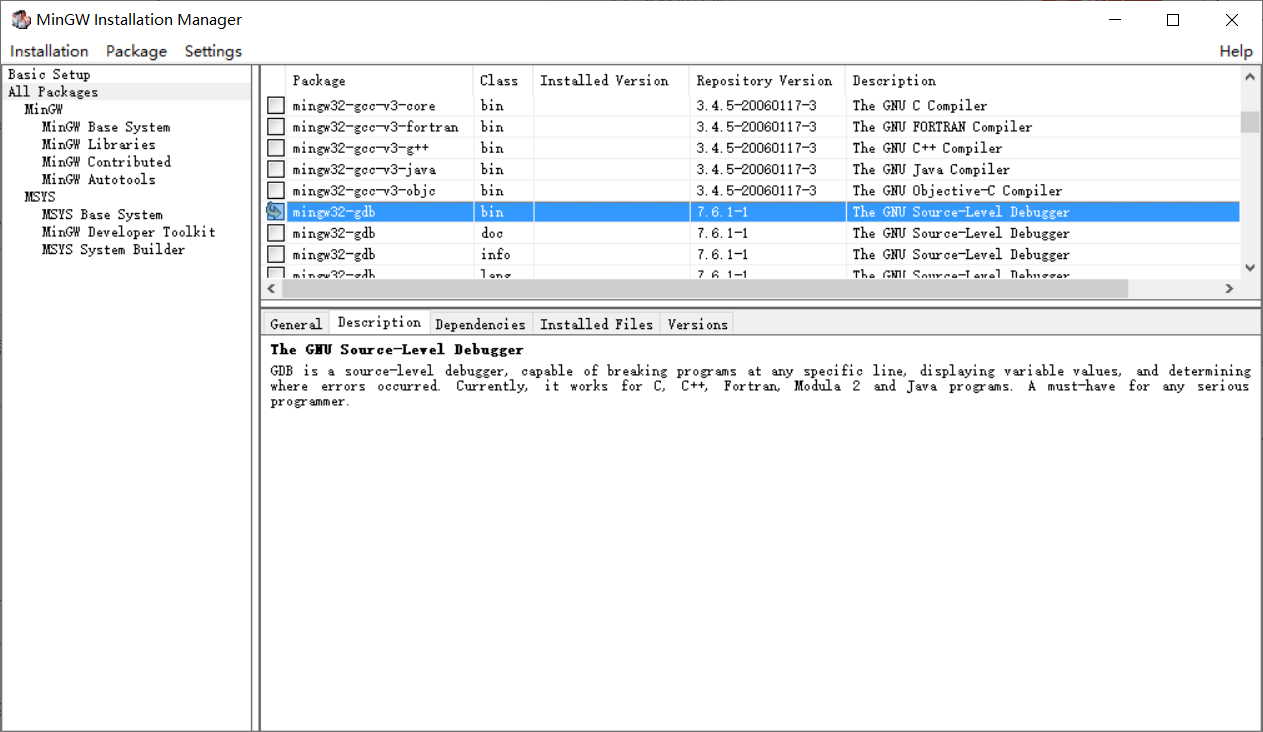Select MinGW Autotools category
The image size is (1263, 732).
click(99, 179)
